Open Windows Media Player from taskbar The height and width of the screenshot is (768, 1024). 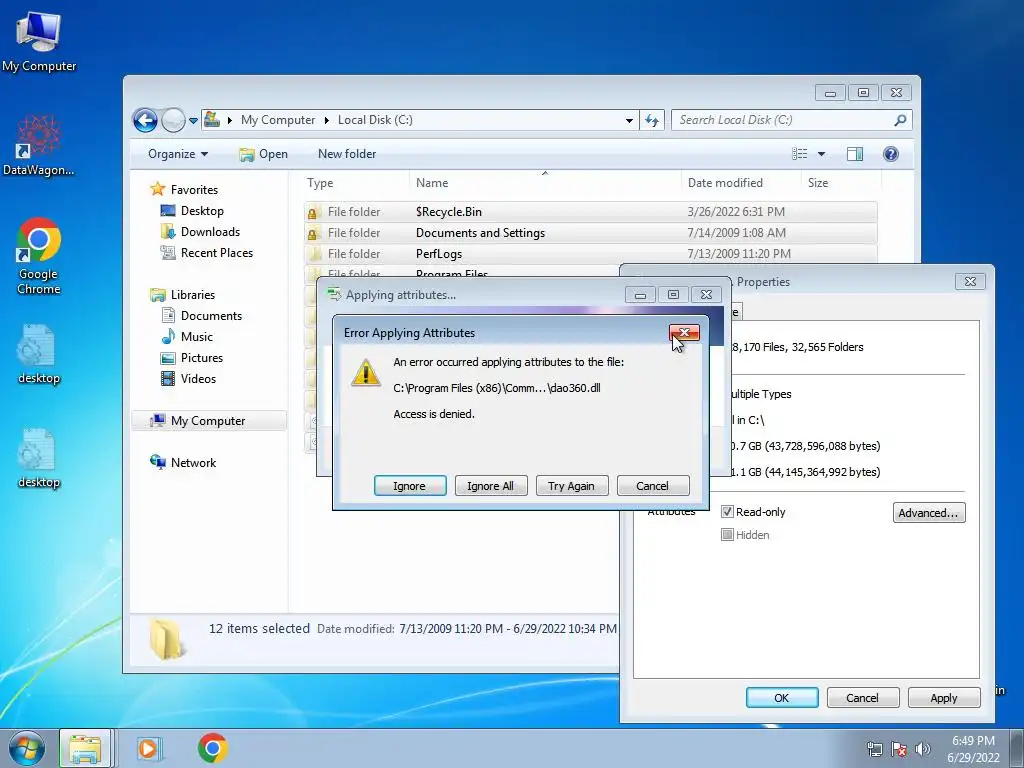tap(148, 748)
